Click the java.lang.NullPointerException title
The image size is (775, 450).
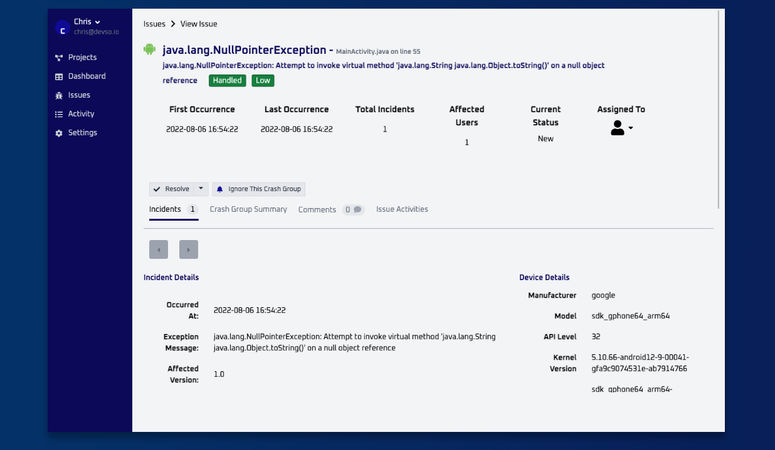[x=244, y=50]
